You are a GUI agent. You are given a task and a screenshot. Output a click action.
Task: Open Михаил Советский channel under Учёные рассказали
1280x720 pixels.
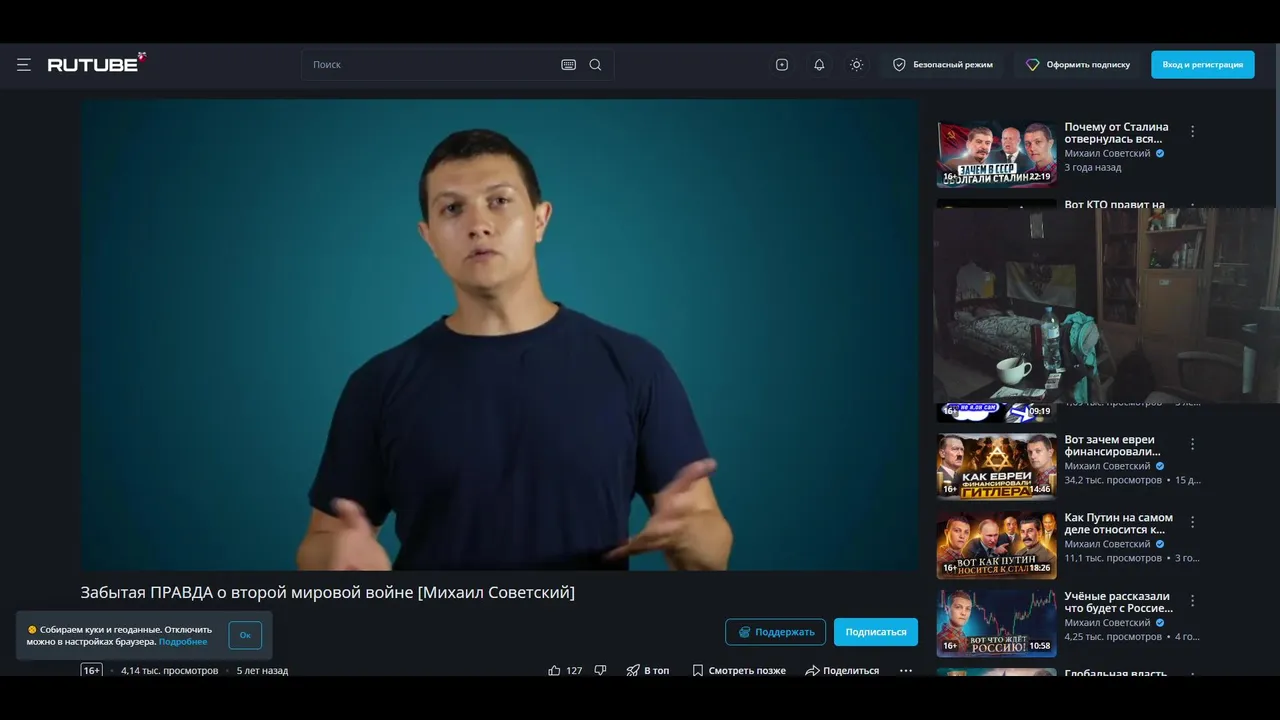click(x=1107, y=623)
